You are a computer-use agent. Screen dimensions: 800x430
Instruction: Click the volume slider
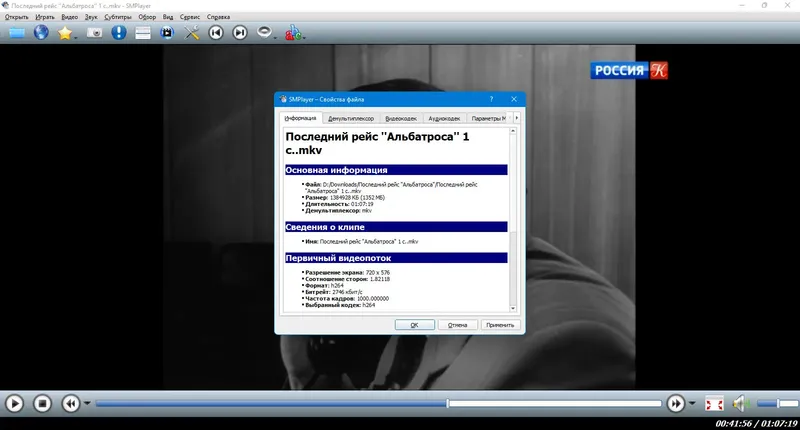pyautogui.click(x=778, y=403)
